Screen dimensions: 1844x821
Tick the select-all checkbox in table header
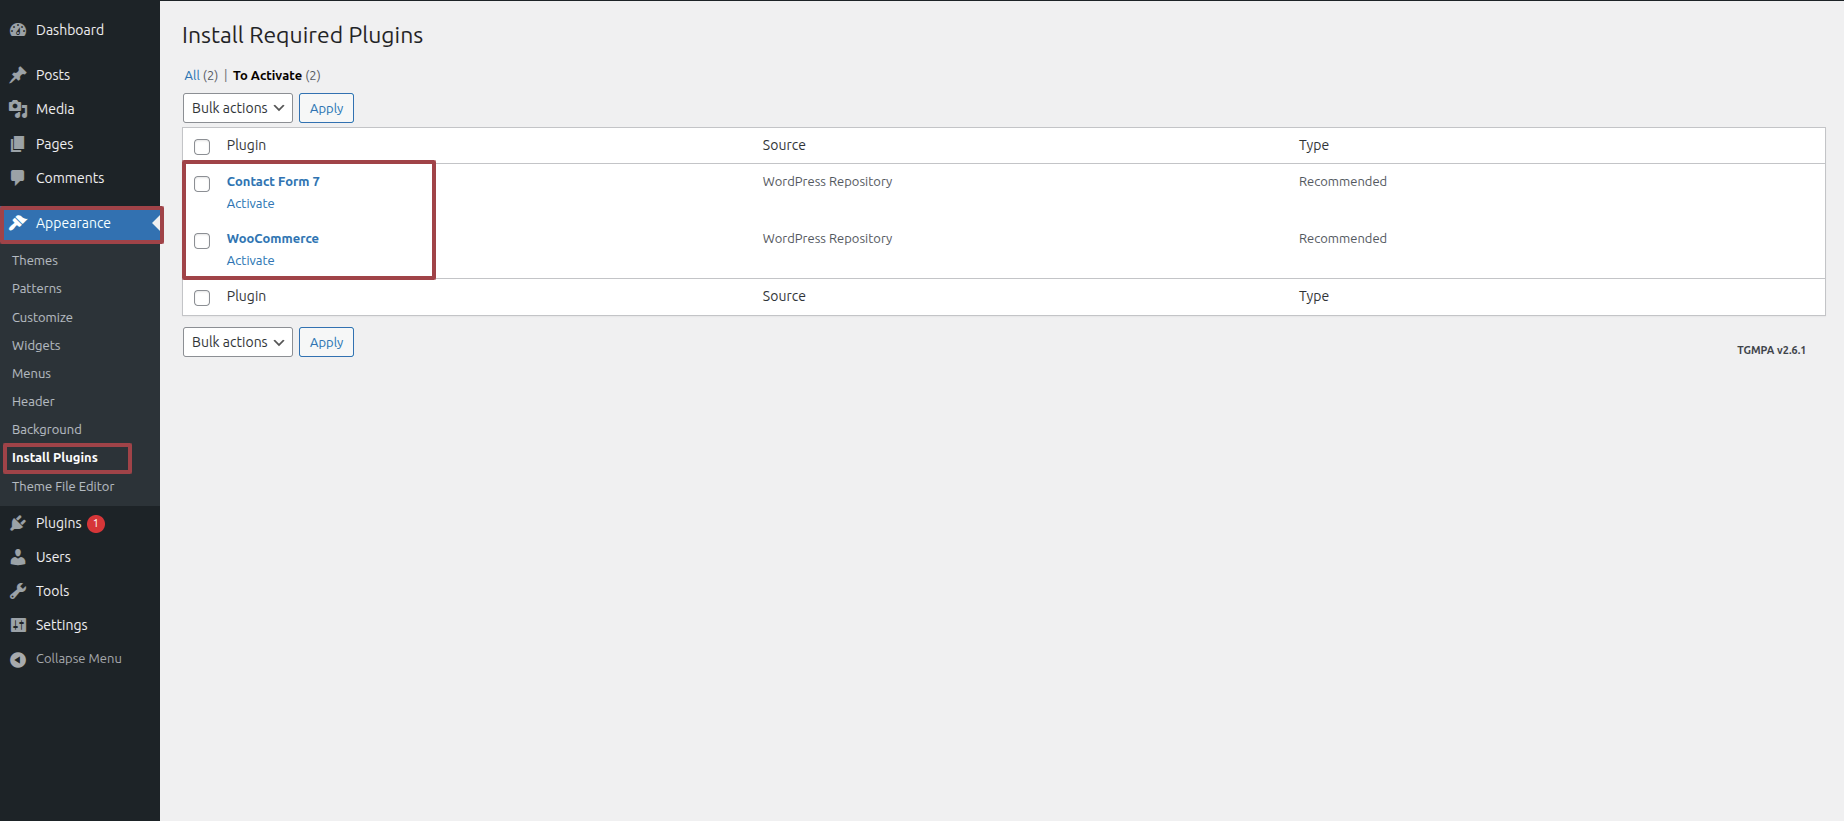tap(202, 147)
